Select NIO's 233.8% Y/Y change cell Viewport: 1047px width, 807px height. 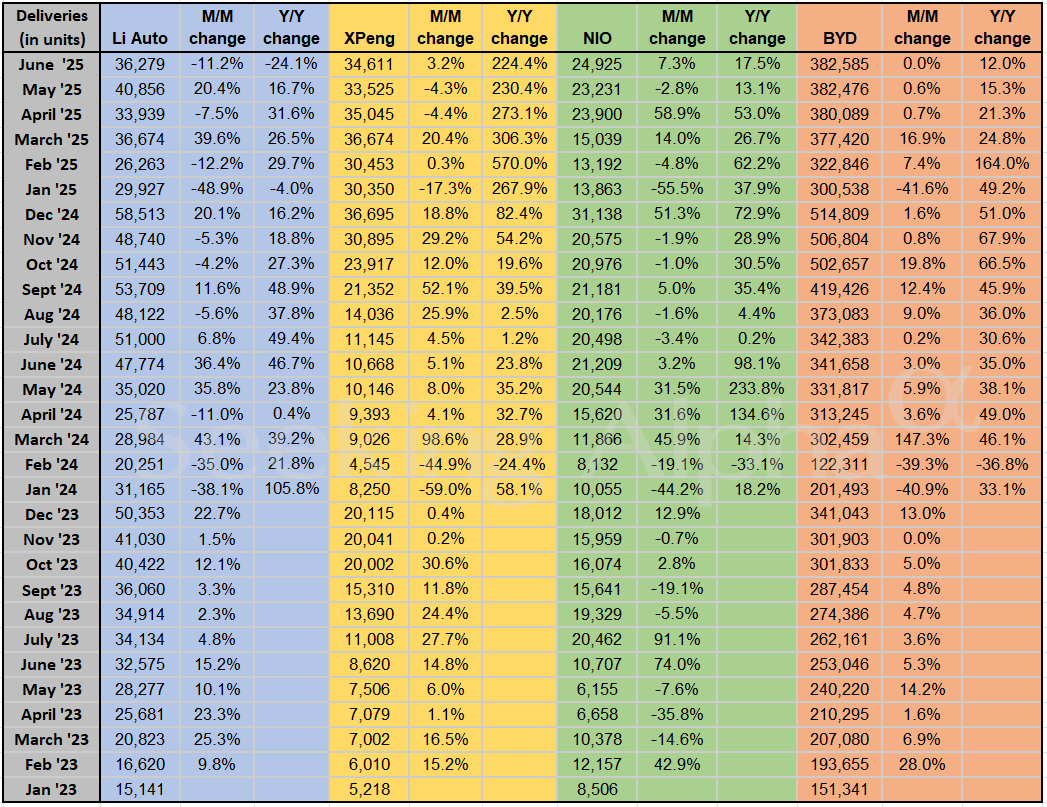757,389
